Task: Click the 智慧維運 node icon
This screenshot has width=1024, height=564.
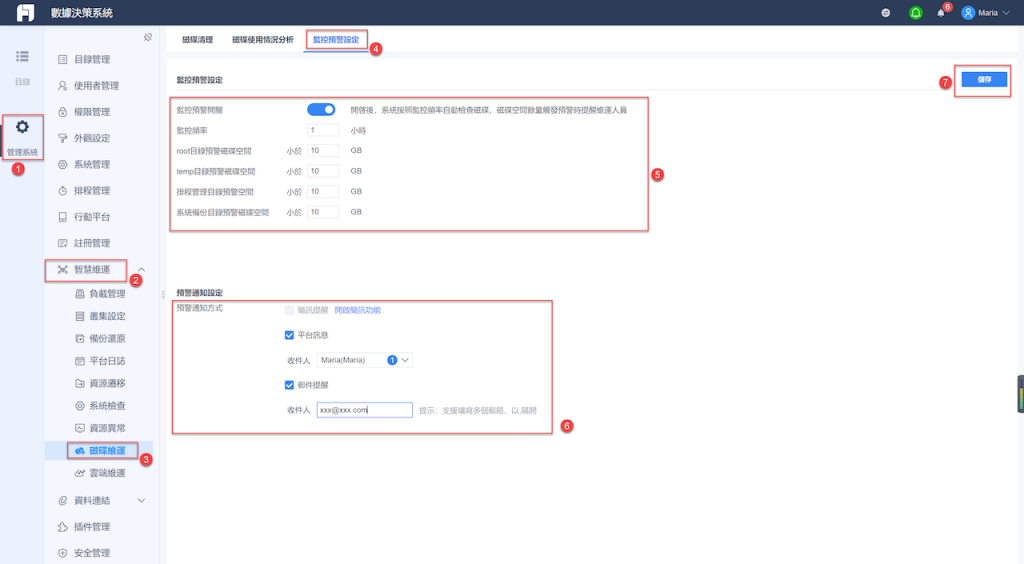Action: point(63,270)
